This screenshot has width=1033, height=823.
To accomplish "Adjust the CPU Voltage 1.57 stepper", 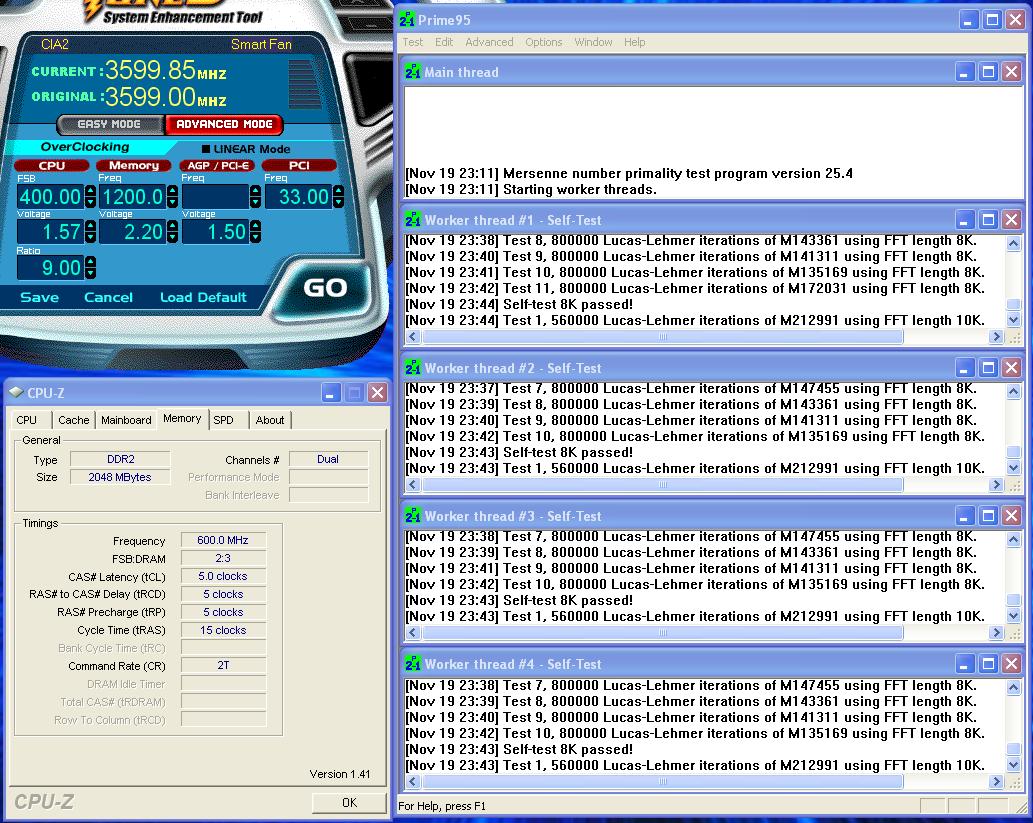I will (90, 232).
